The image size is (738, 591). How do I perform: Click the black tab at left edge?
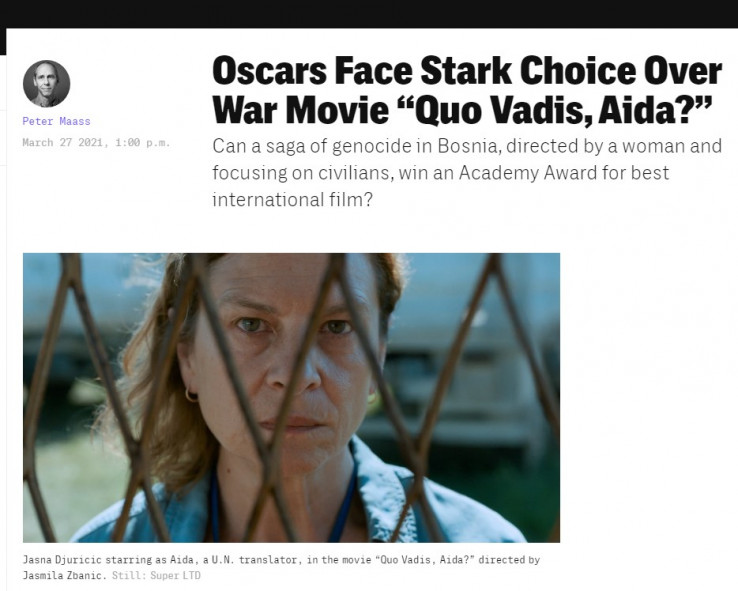pyautogui.click(x=3, y=41)
